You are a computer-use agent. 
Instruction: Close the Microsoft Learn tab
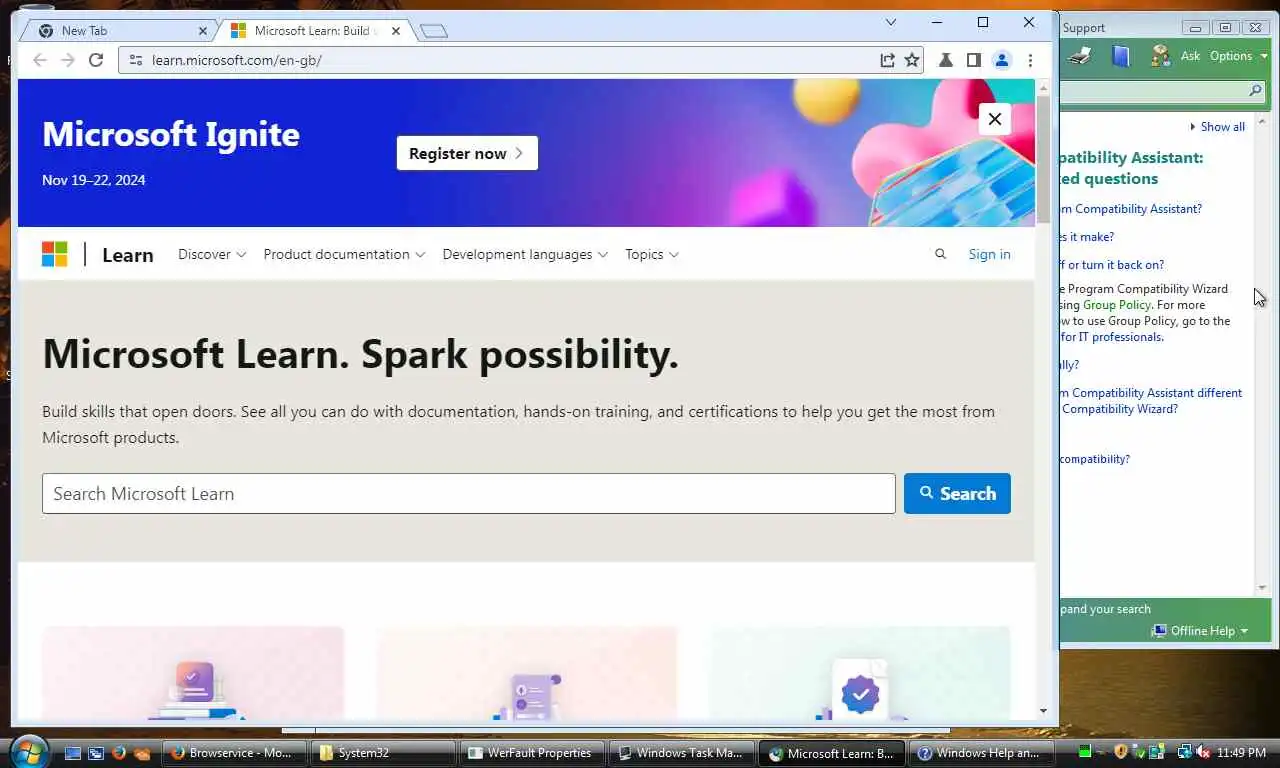[396, 31]
